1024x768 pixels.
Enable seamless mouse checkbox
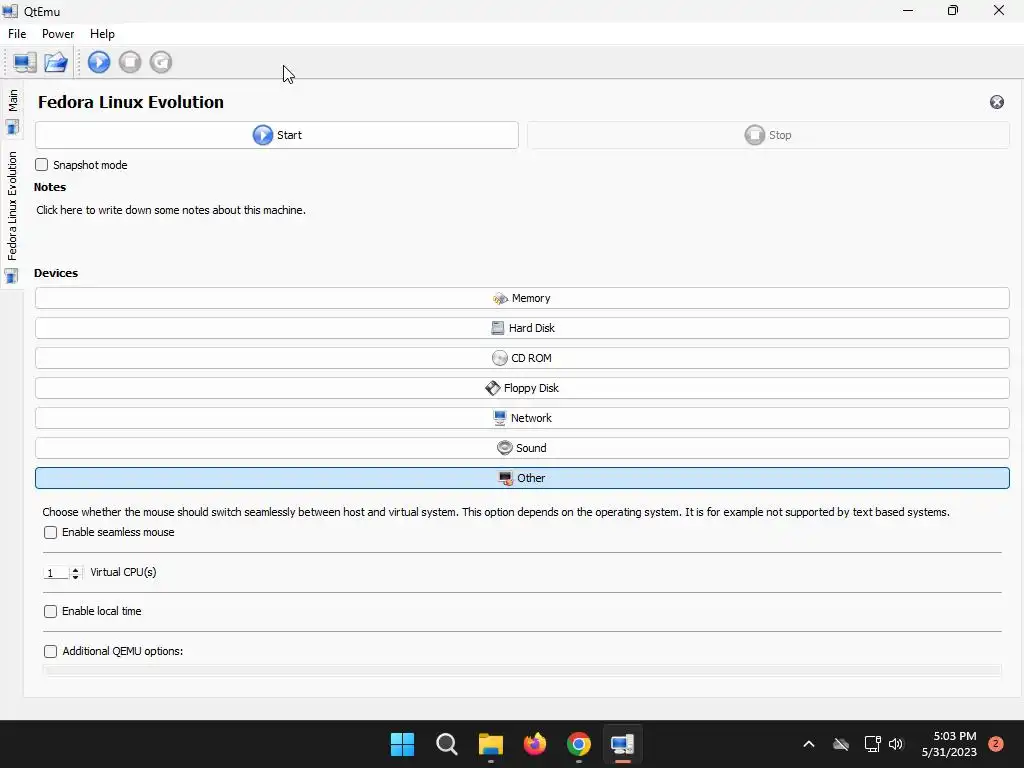point(50,532)
